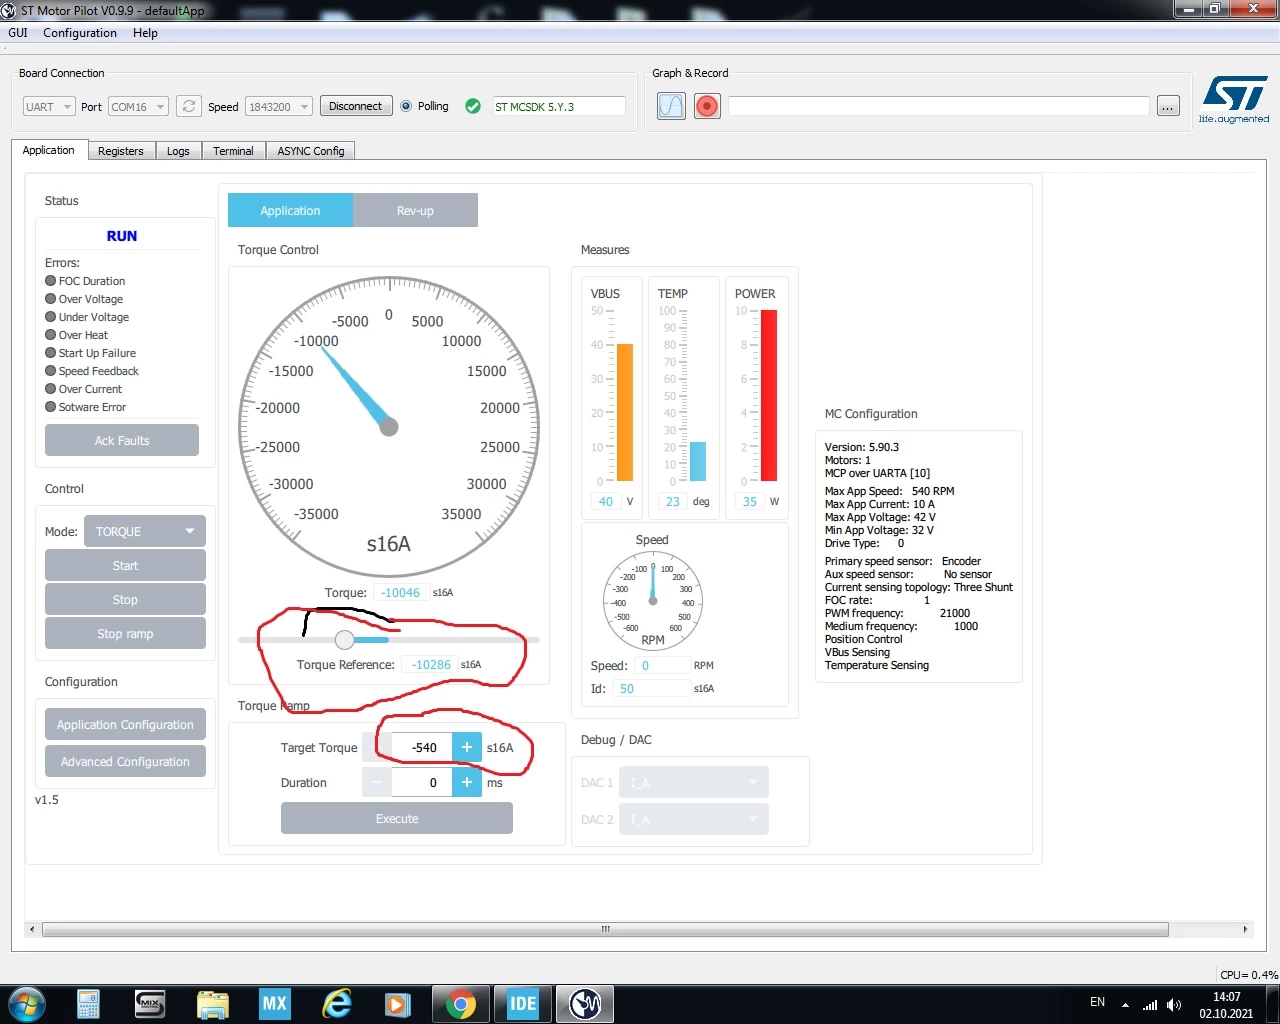Click the RUN status text

click(x=122, y=236)
